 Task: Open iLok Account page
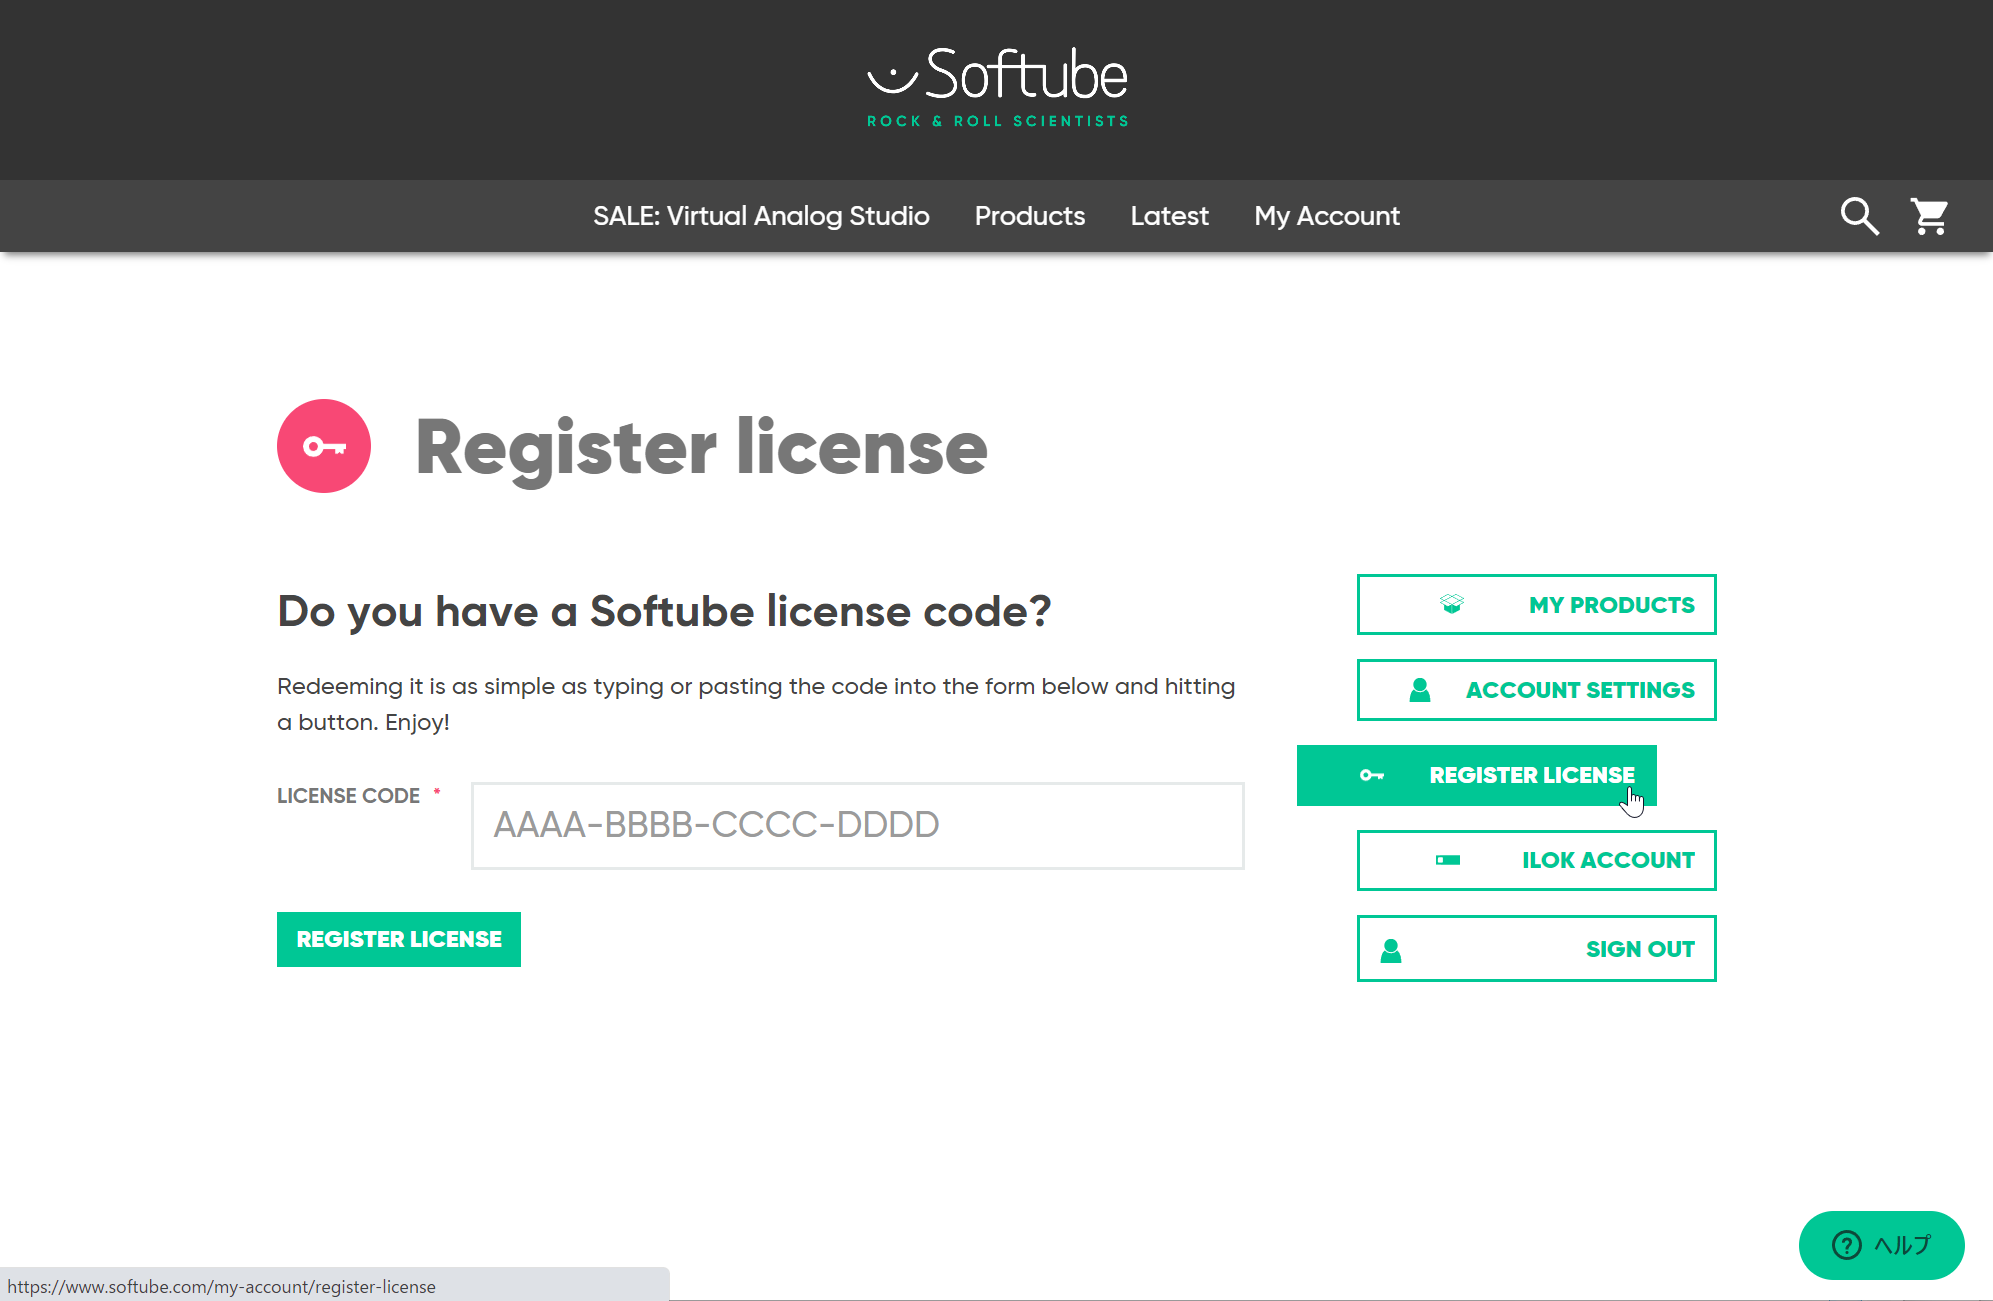1536,860
